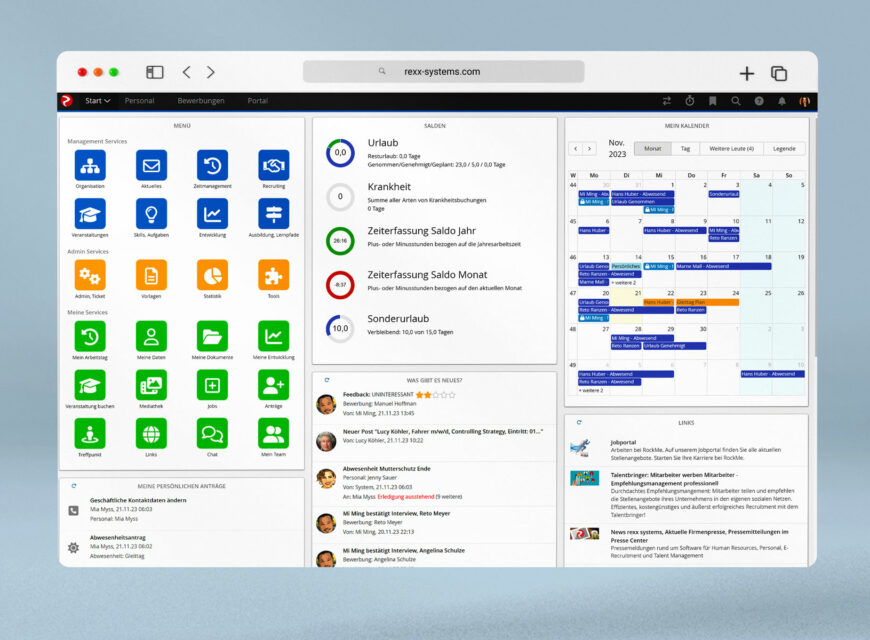870x640 pixels.
Task: Open the Mein Team tile
Action: (273, 433)
